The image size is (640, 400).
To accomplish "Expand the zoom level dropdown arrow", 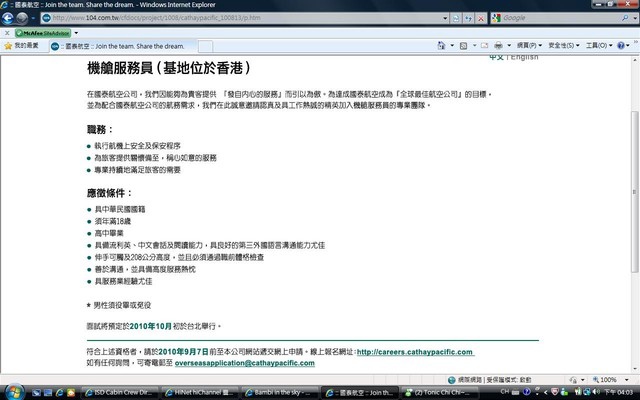I will [x=626, y=380].
